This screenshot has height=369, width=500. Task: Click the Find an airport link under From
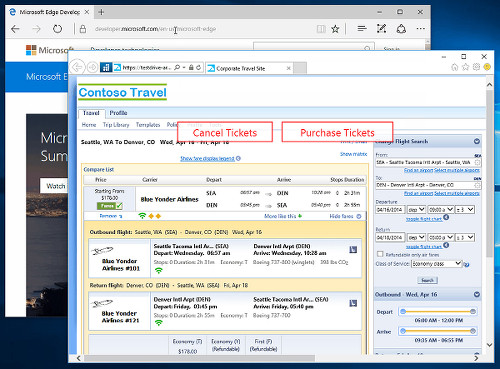point(418,170)
